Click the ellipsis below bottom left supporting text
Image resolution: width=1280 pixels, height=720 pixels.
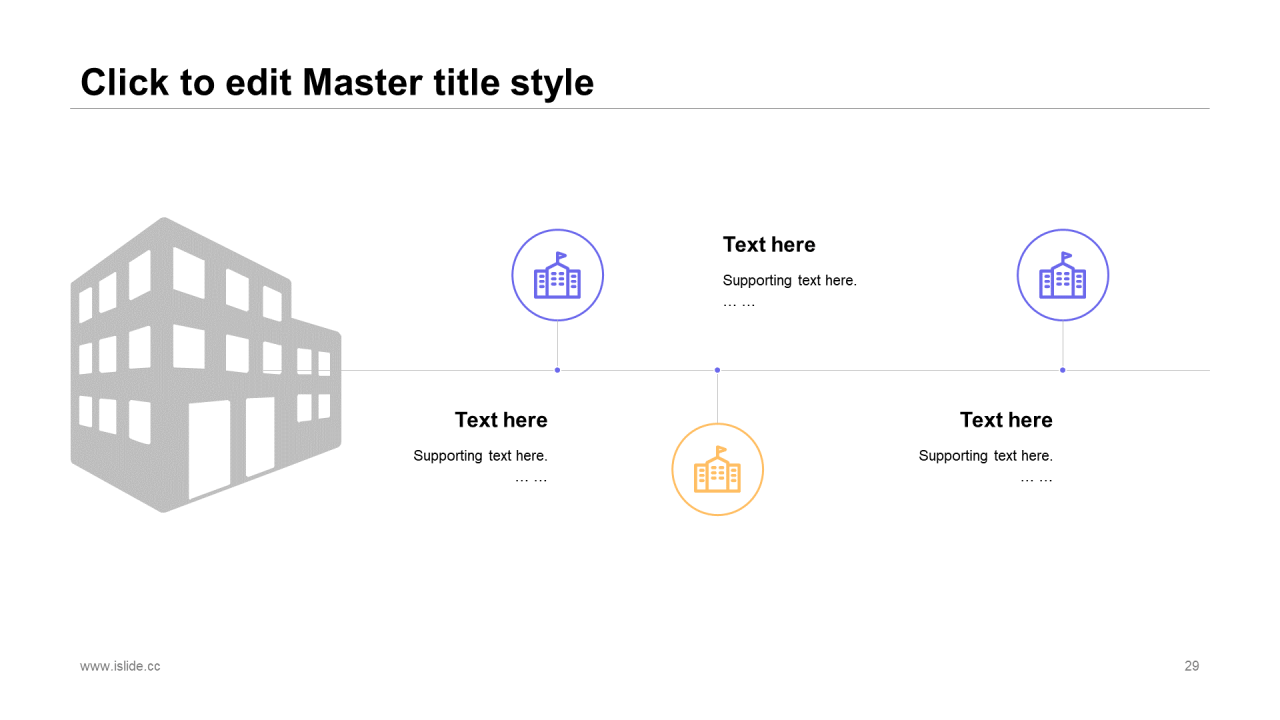pyautogui.click(x=531, y=479)
